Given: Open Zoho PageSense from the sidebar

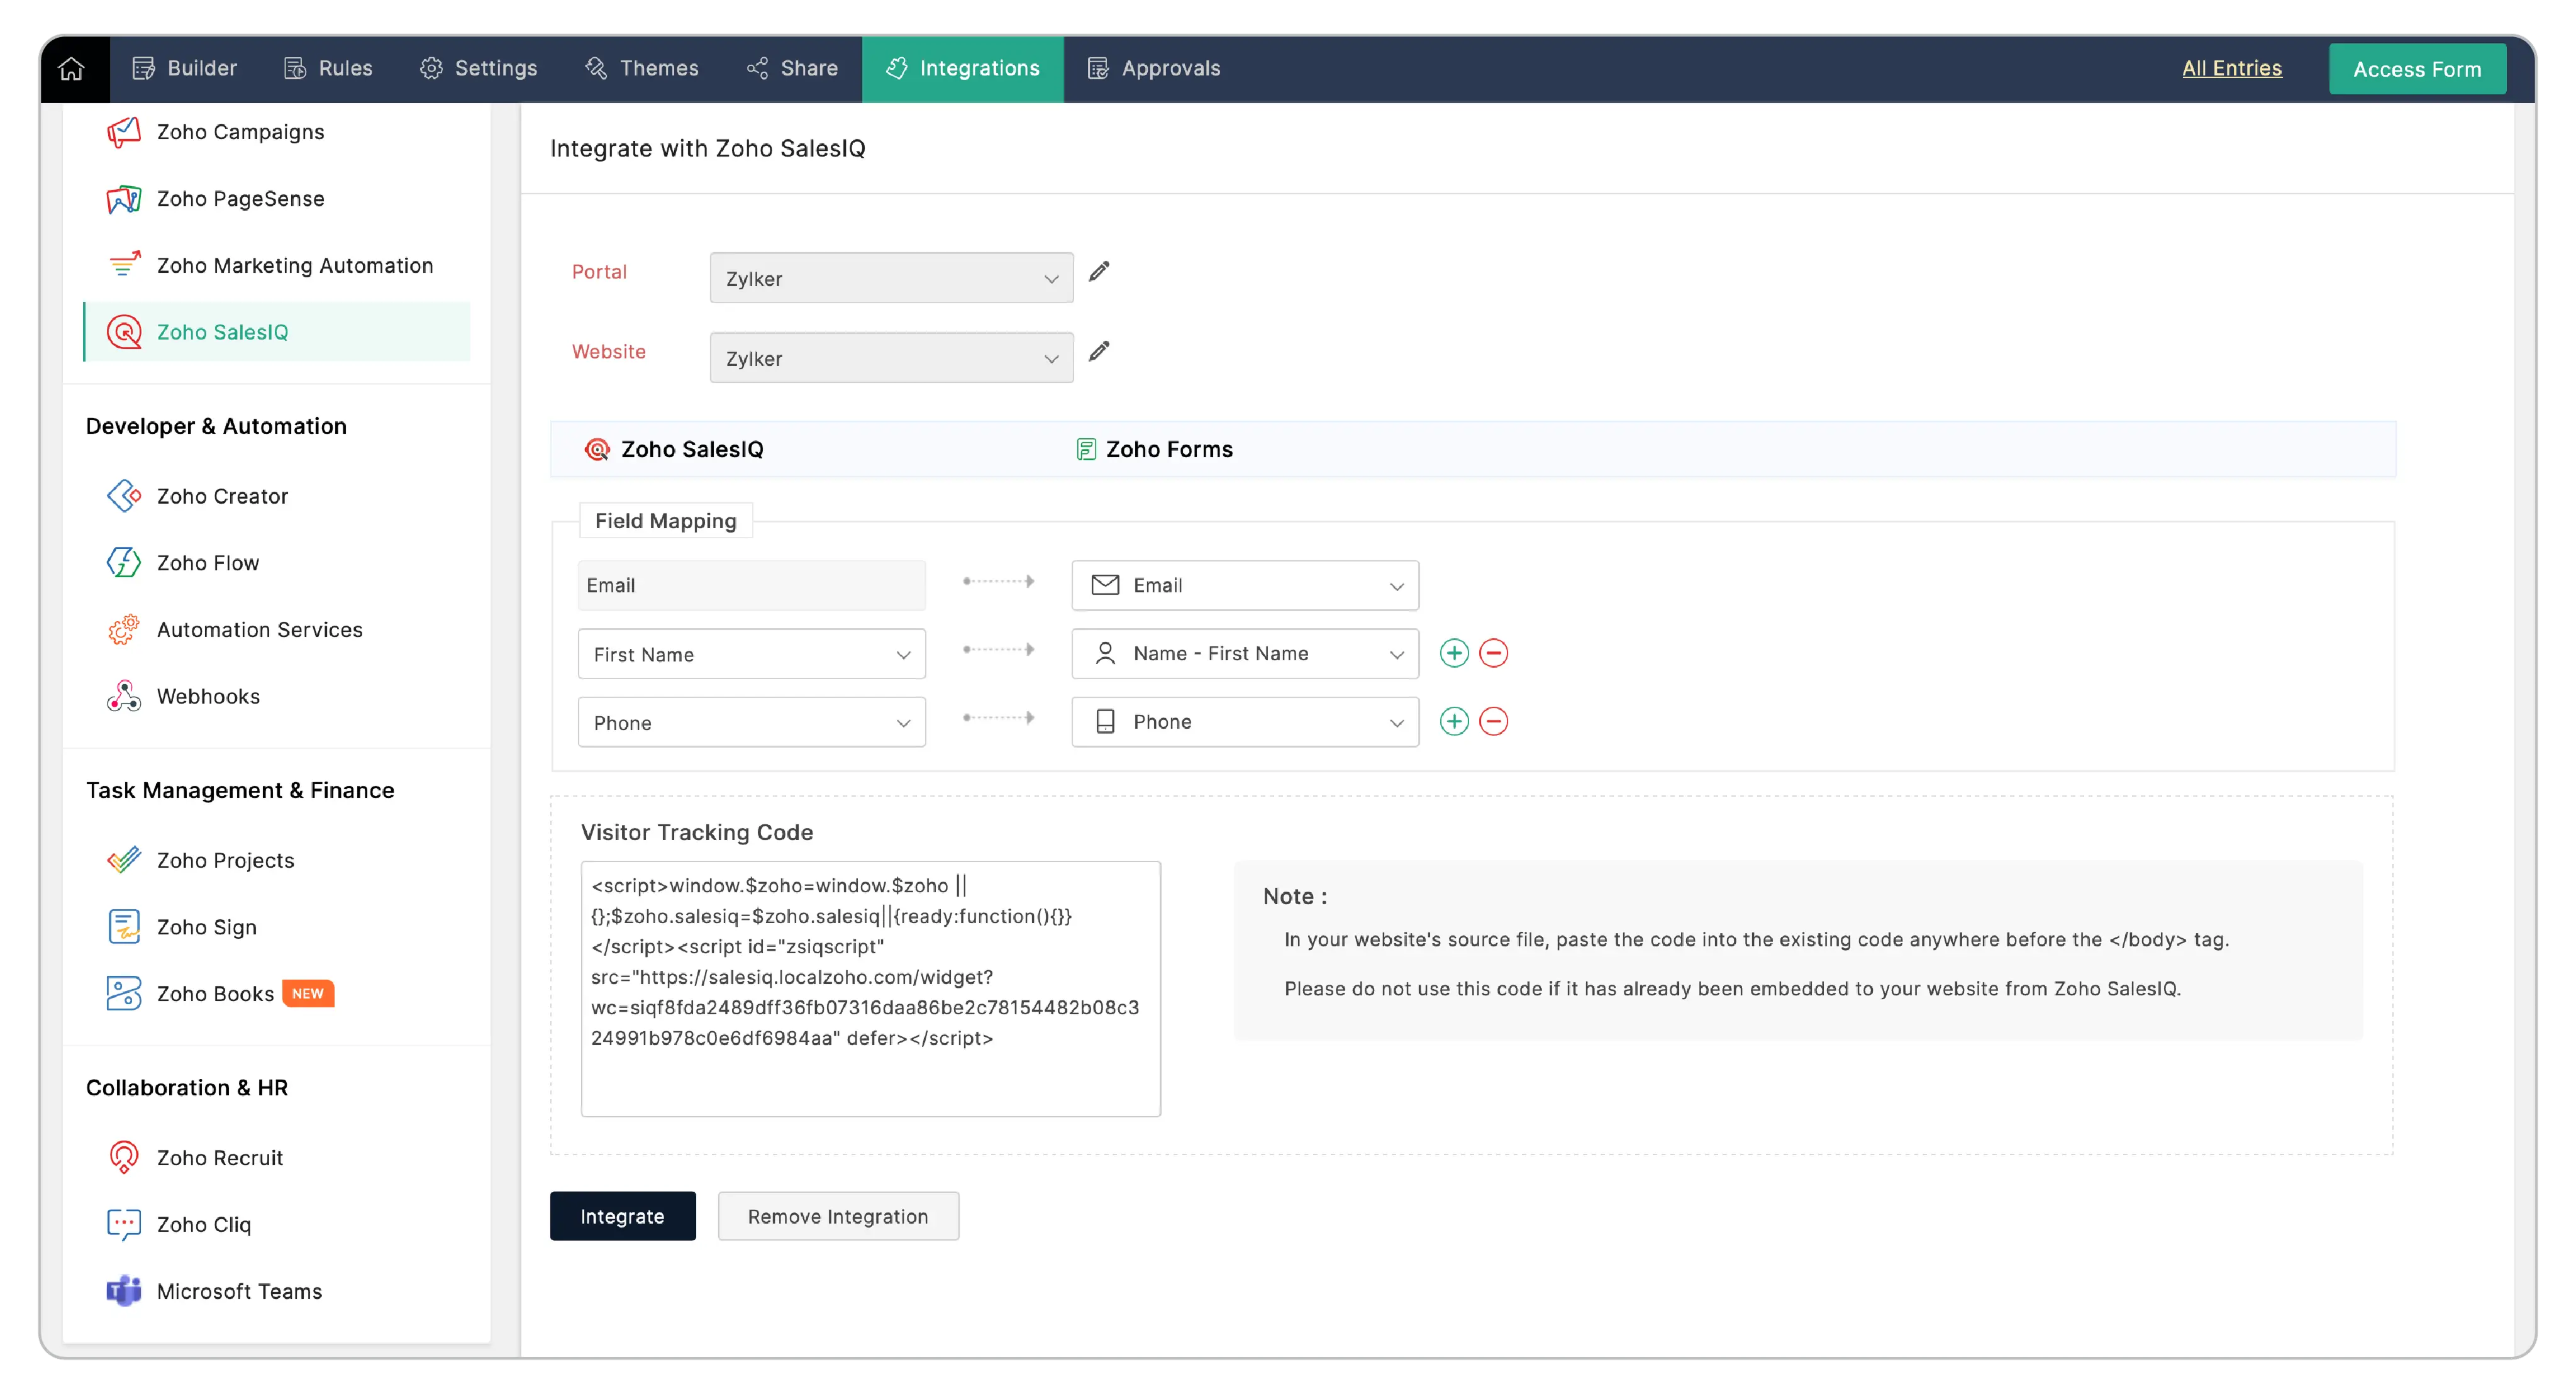Looking at the screenshot, I should tap(240, 198).
